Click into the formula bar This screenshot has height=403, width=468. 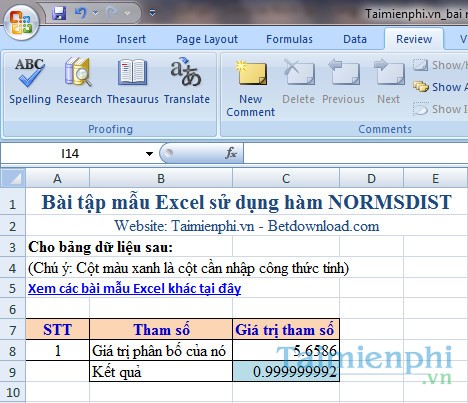pos(356,154)
